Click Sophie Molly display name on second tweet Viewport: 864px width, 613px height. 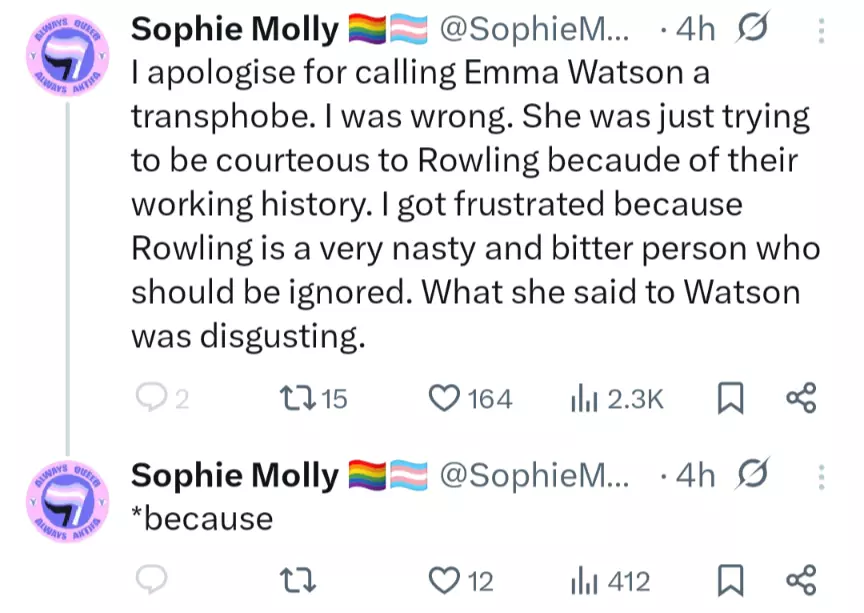[x=235, y=476]
